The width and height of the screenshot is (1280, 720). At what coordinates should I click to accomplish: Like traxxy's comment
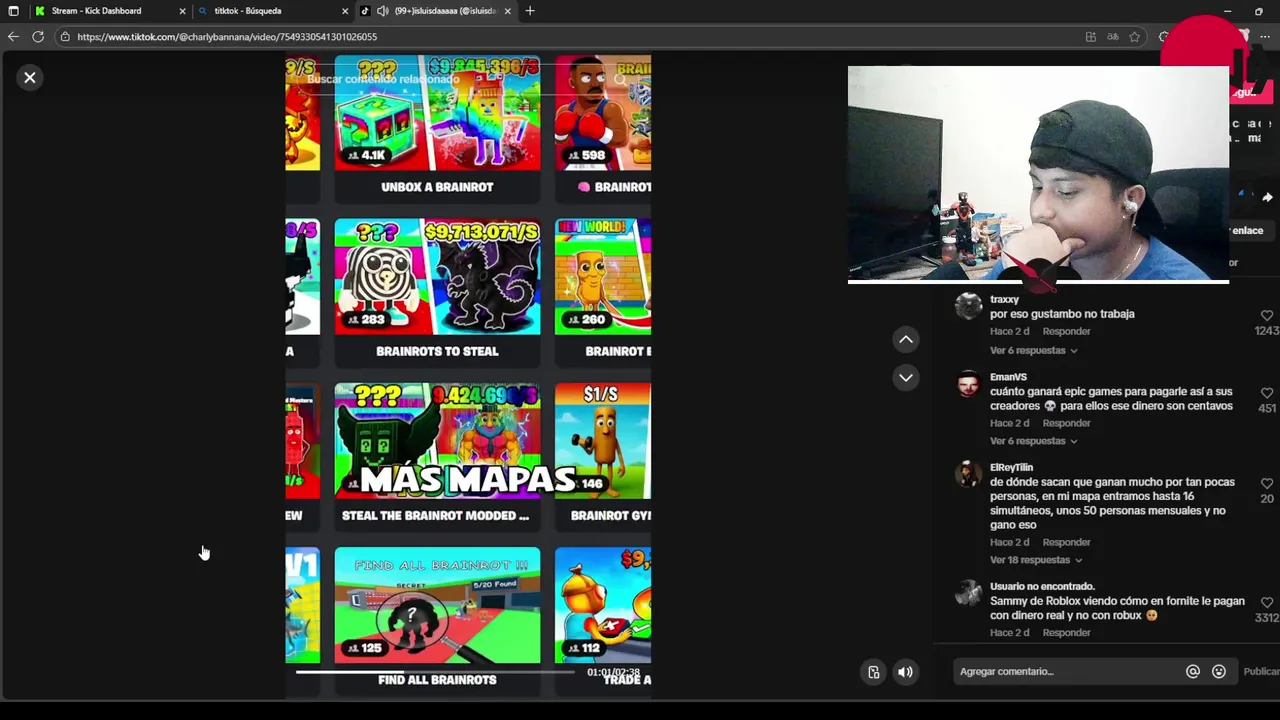point(1267,315)
